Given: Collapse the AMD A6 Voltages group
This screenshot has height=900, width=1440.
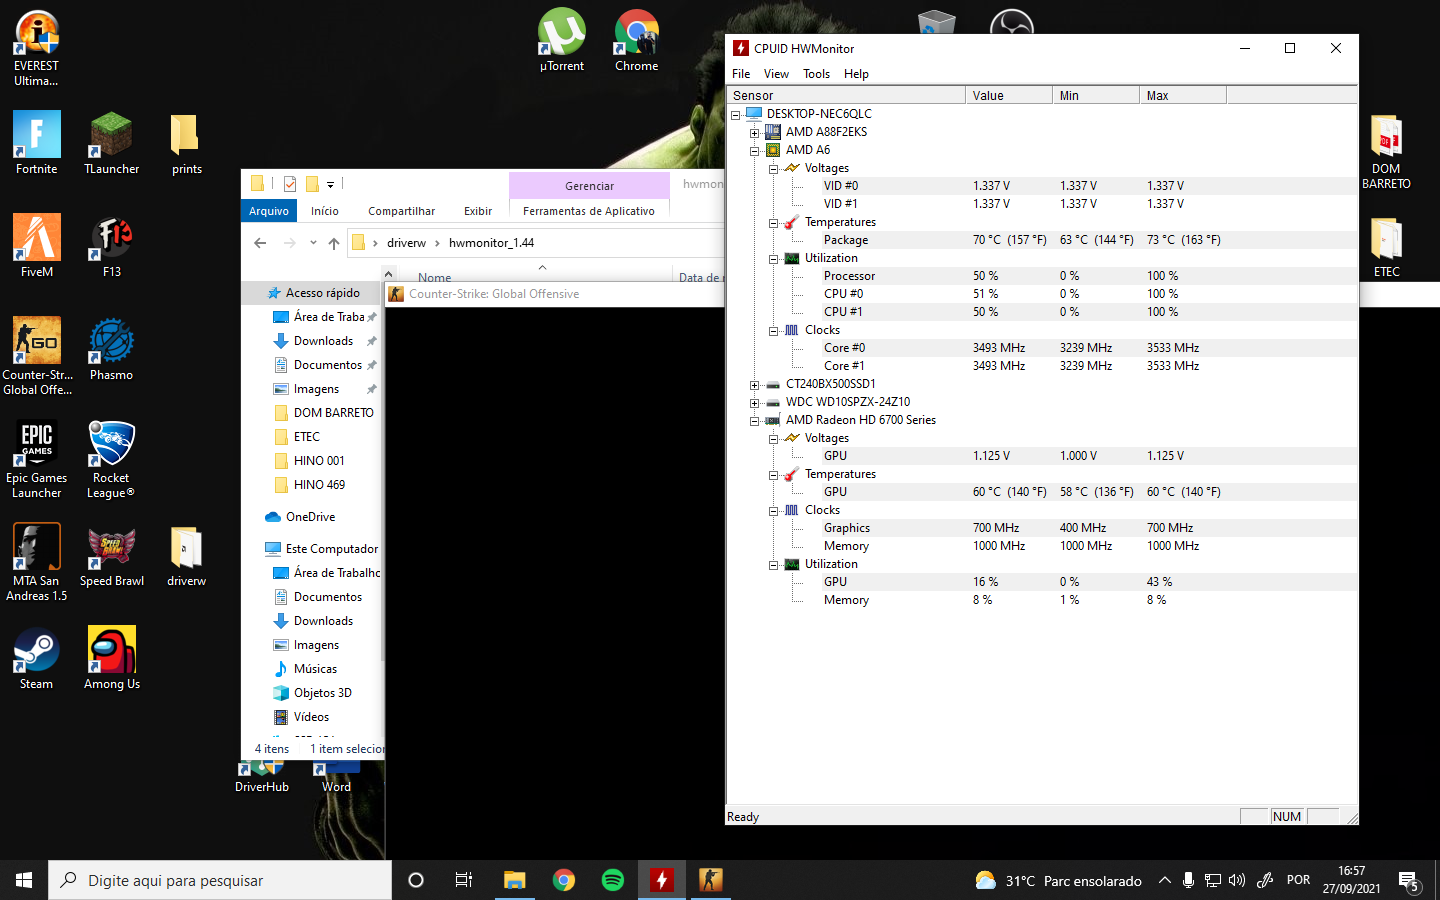Looking at the screenshot, I should 773,168.
